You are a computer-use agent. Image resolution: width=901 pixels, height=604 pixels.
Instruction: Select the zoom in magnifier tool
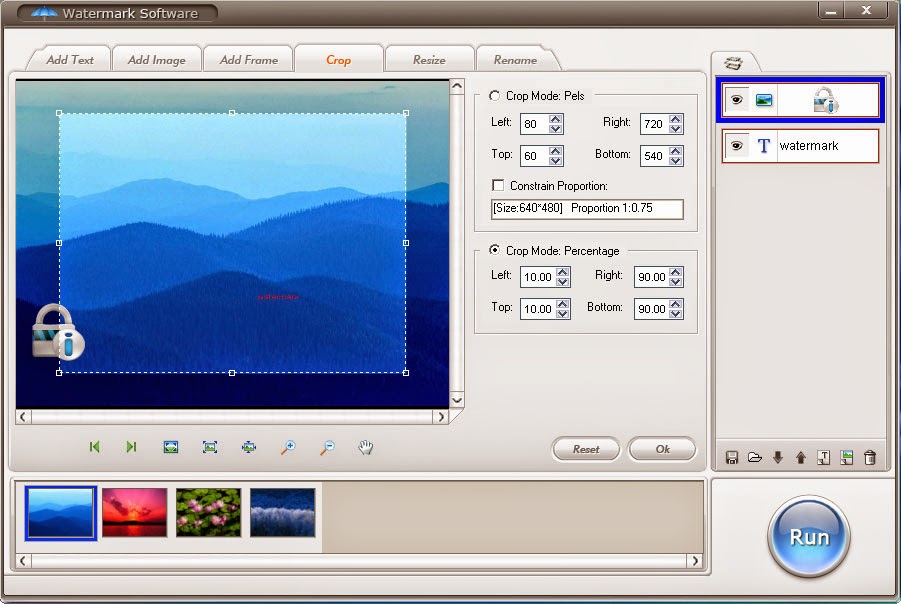[x=288, y=448]
